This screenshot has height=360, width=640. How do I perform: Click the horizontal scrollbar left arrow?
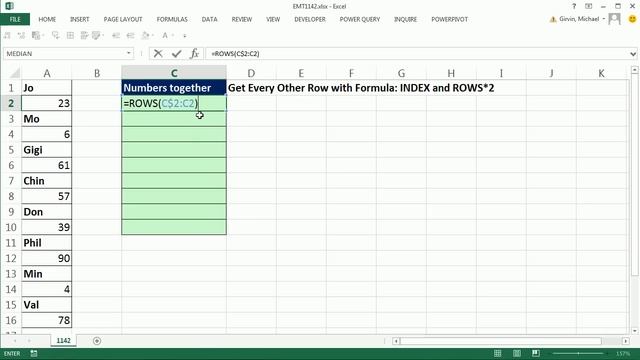pyautogui.click(x=396, y=341)
